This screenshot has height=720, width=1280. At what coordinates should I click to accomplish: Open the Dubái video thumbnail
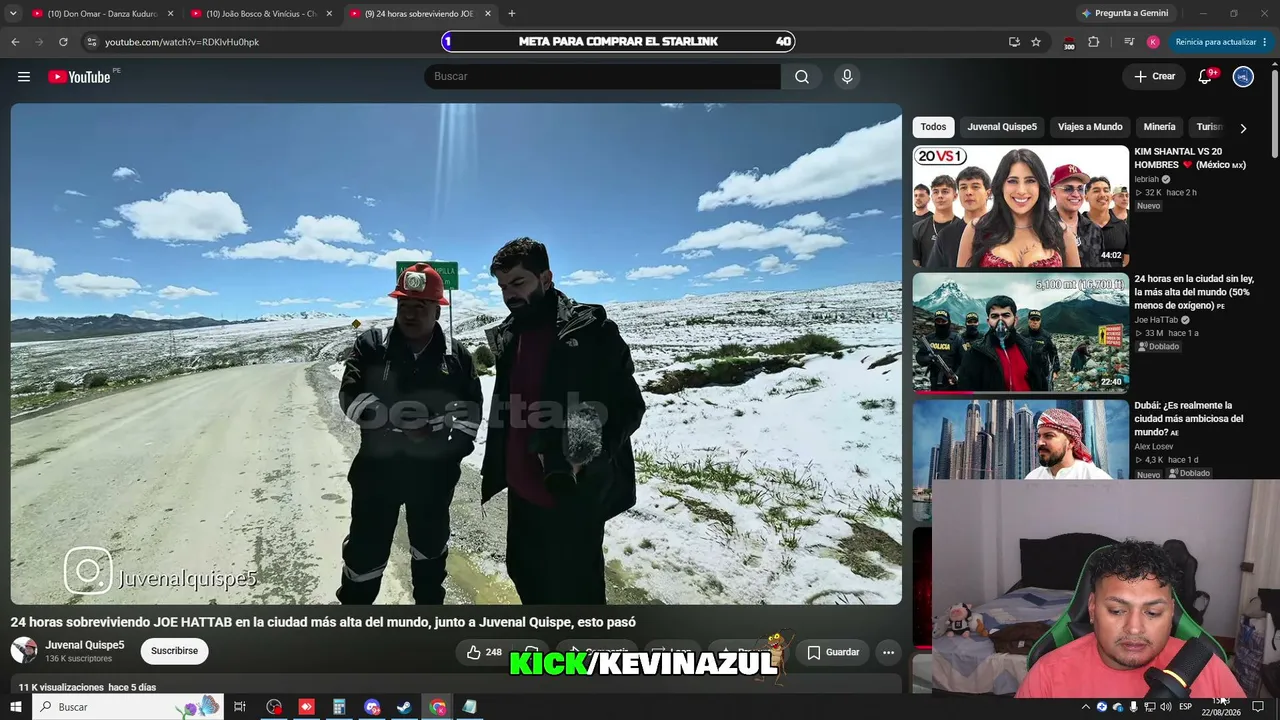[x=1020, y=440]
